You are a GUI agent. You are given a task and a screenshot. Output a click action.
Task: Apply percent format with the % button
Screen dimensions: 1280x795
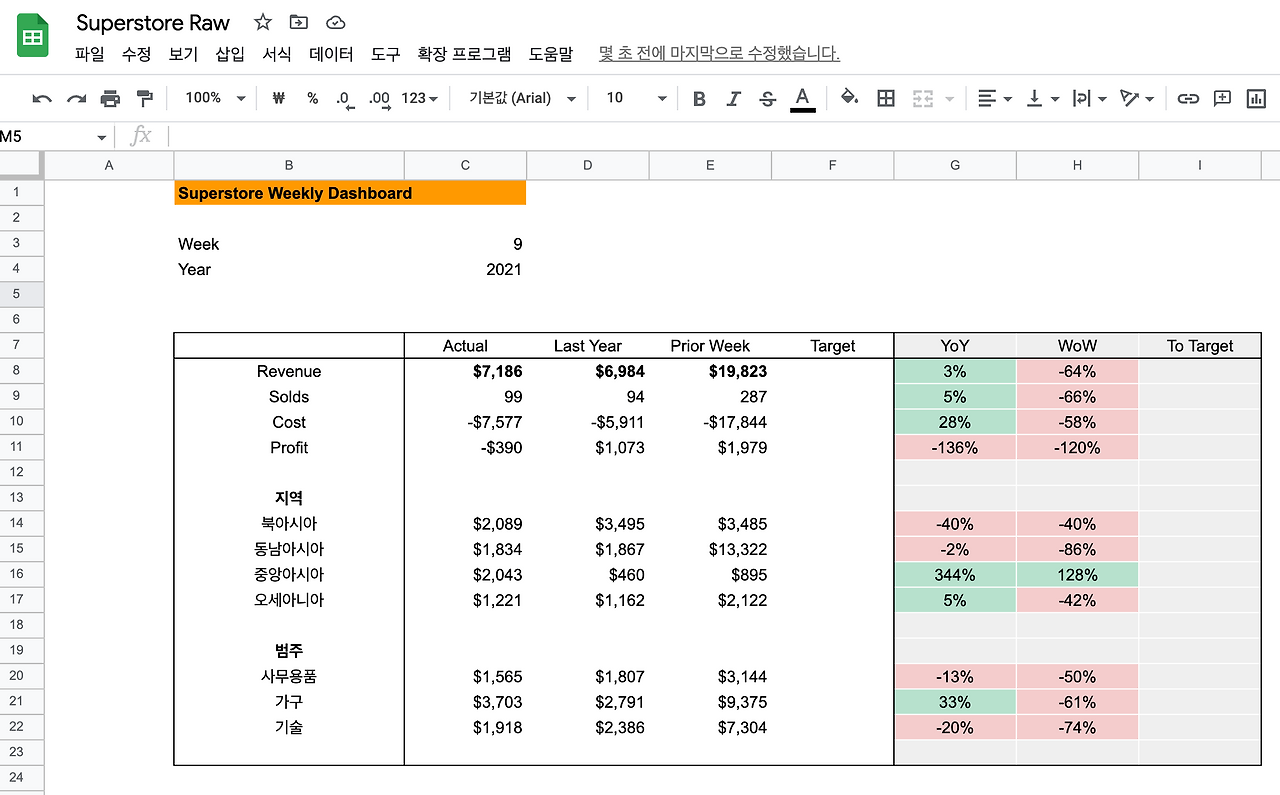pos(312,98)
